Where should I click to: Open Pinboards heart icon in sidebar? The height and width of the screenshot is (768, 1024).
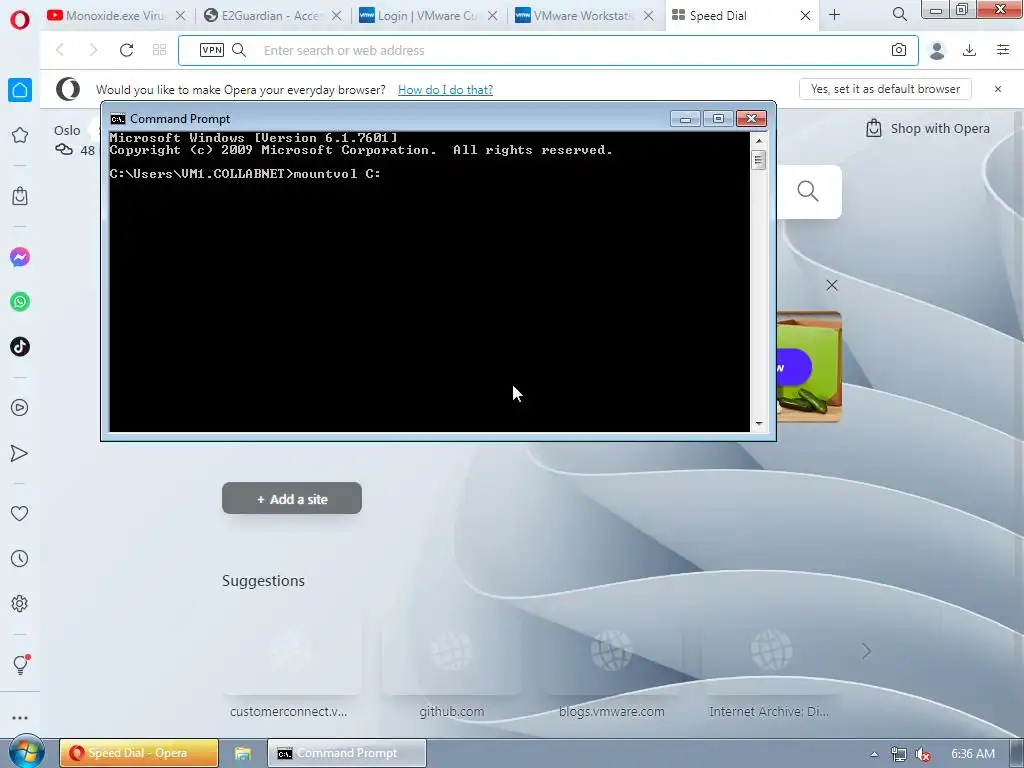point(20,514)
